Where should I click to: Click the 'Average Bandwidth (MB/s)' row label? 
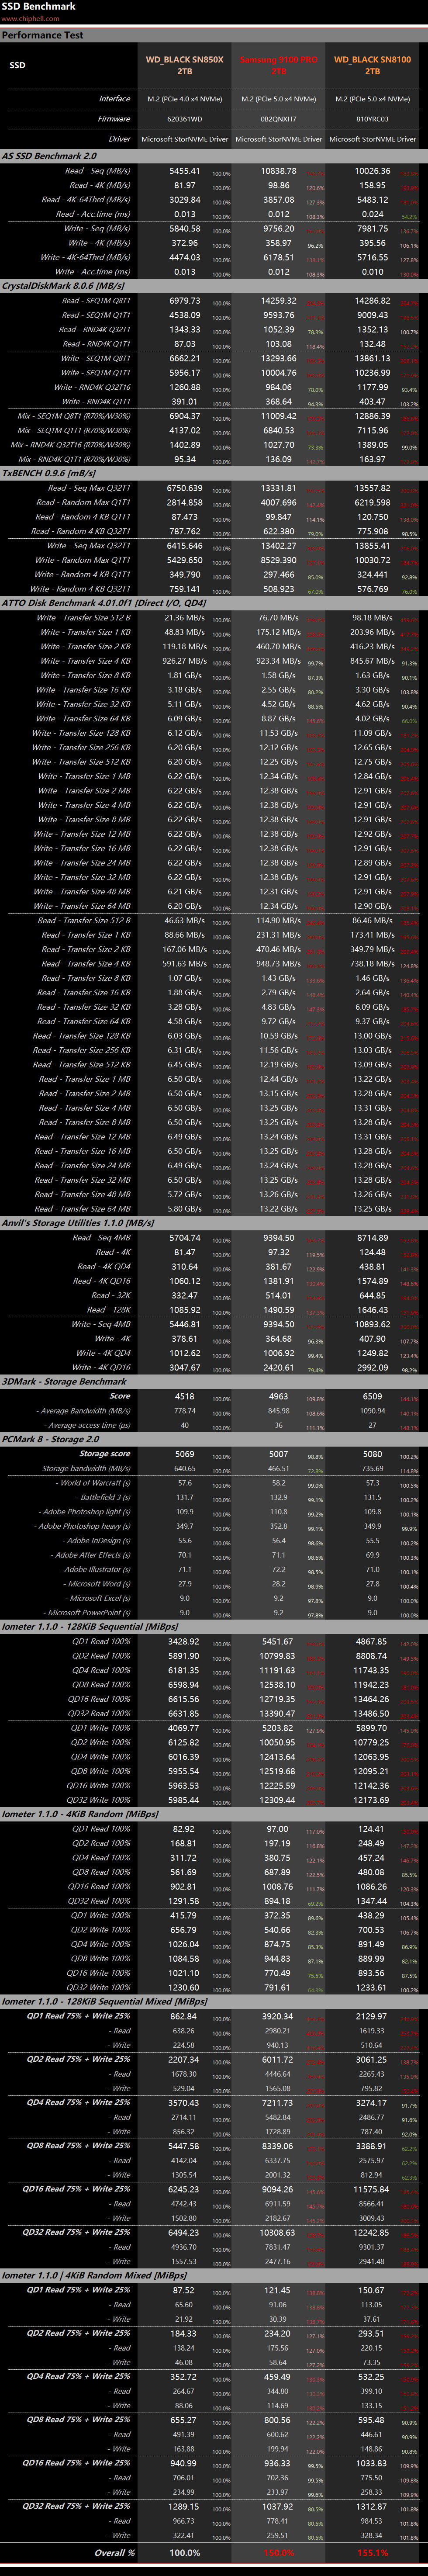[84, 1411]
